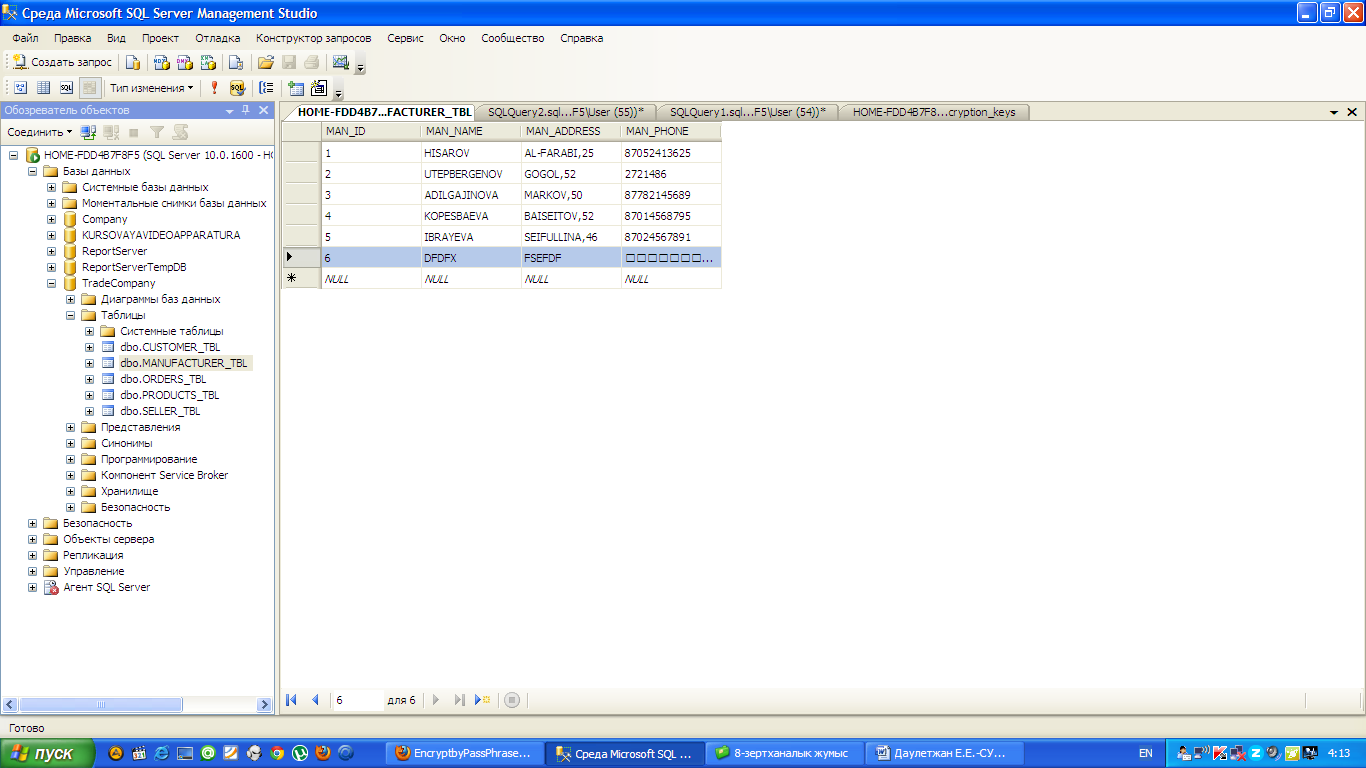The height and width of the screenshot is (768, 1366).
Task: Expand the Company database node
Action: 52,219
